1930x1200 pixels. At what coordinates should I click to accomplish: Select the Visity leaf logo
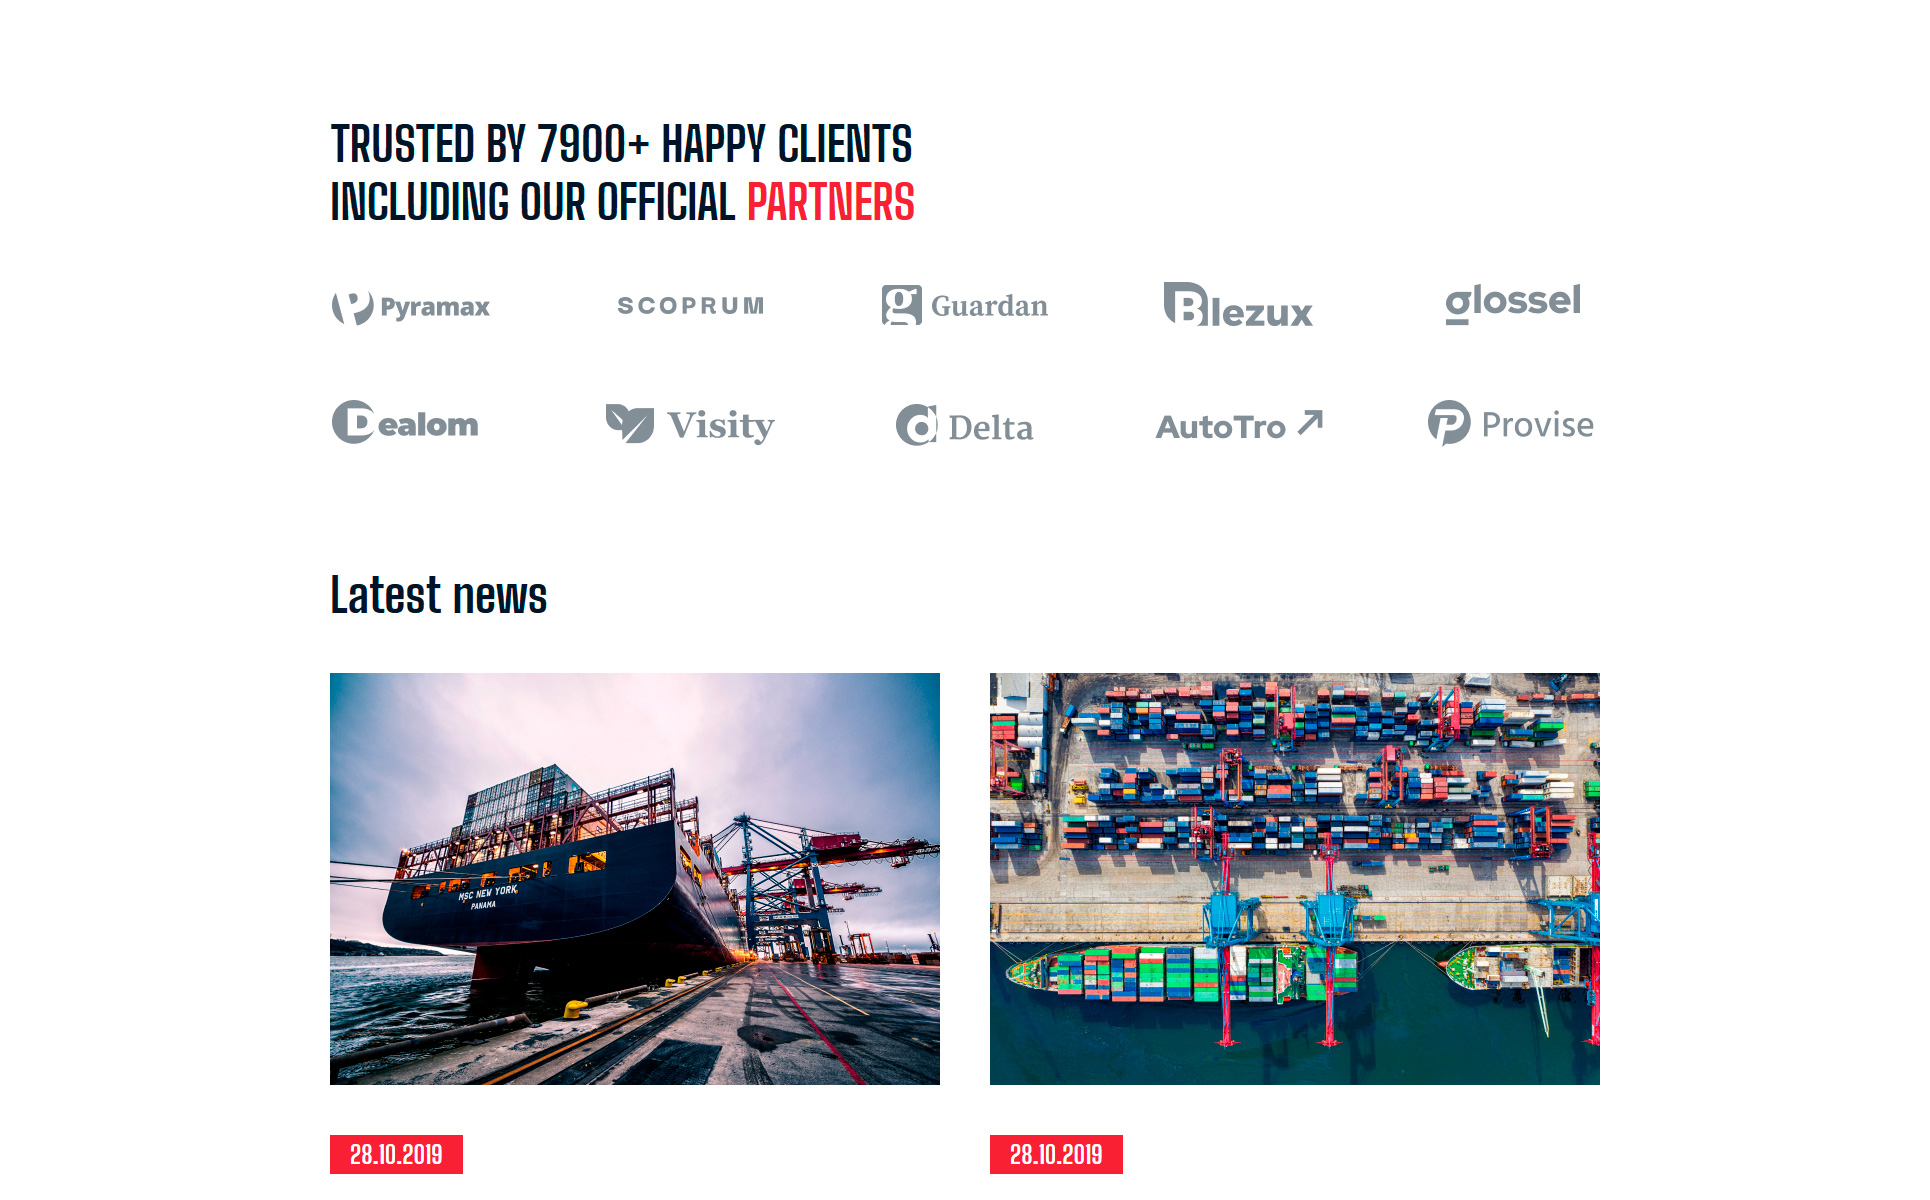690,425
